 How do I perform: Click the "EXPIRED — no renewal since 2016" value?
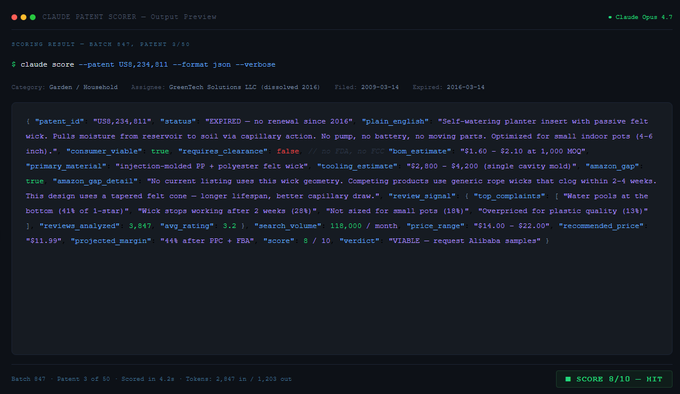279,121
